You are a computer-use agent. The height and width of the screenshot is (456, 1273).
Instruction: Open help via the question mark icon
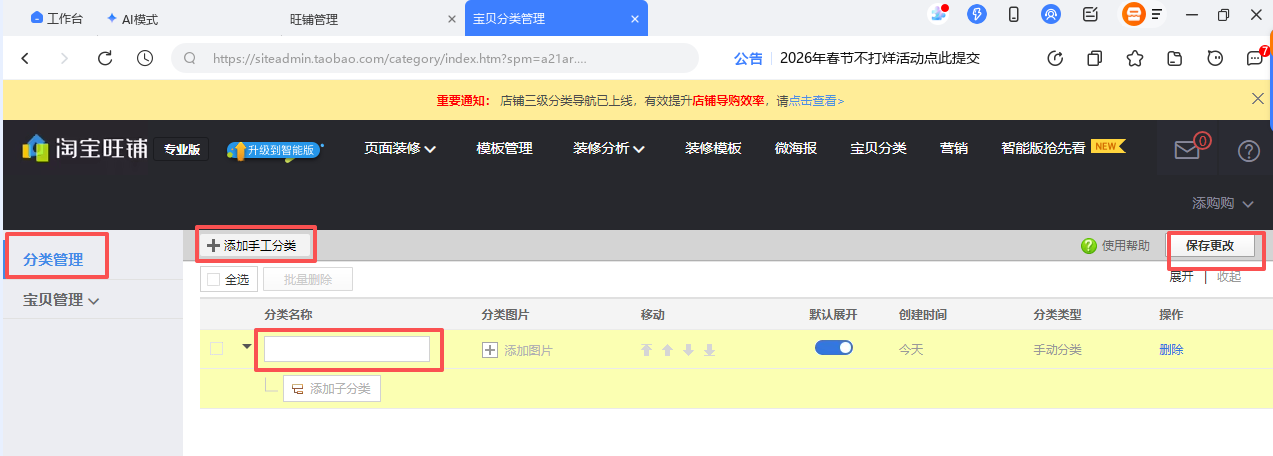point(1248,151)
